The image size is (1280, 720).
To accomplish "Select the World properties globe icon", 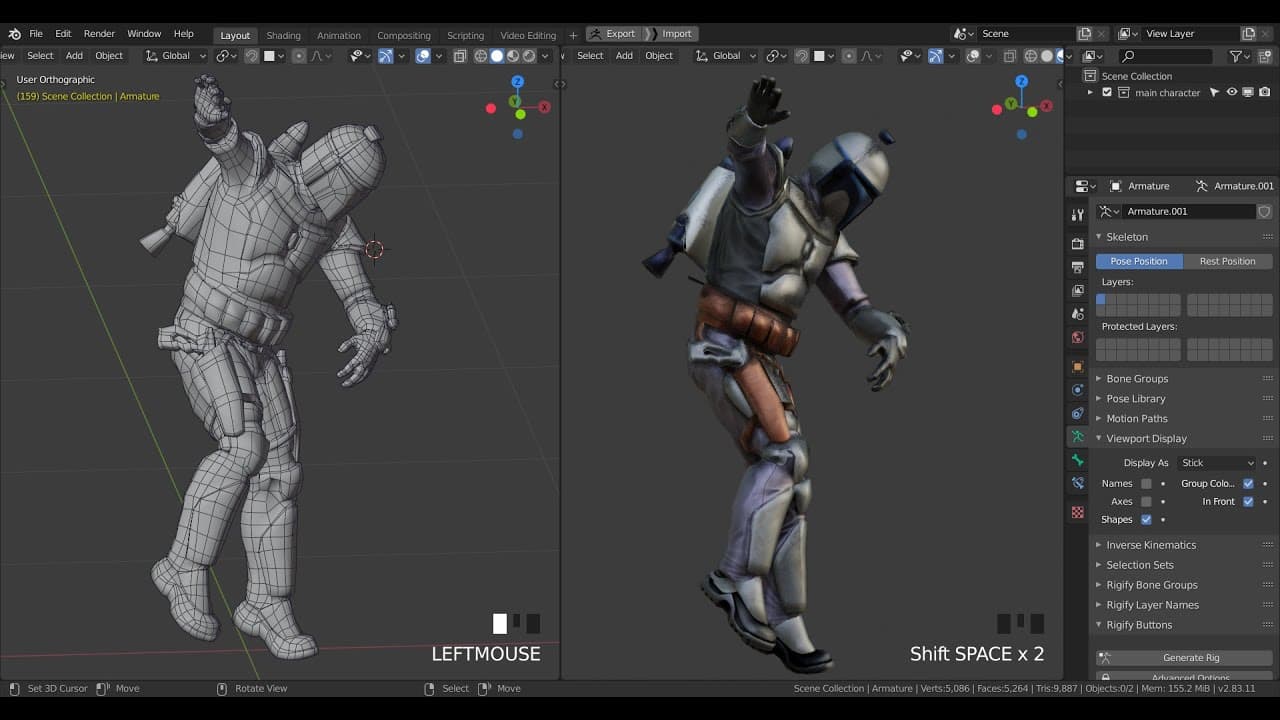I will tap(1077, 335).
